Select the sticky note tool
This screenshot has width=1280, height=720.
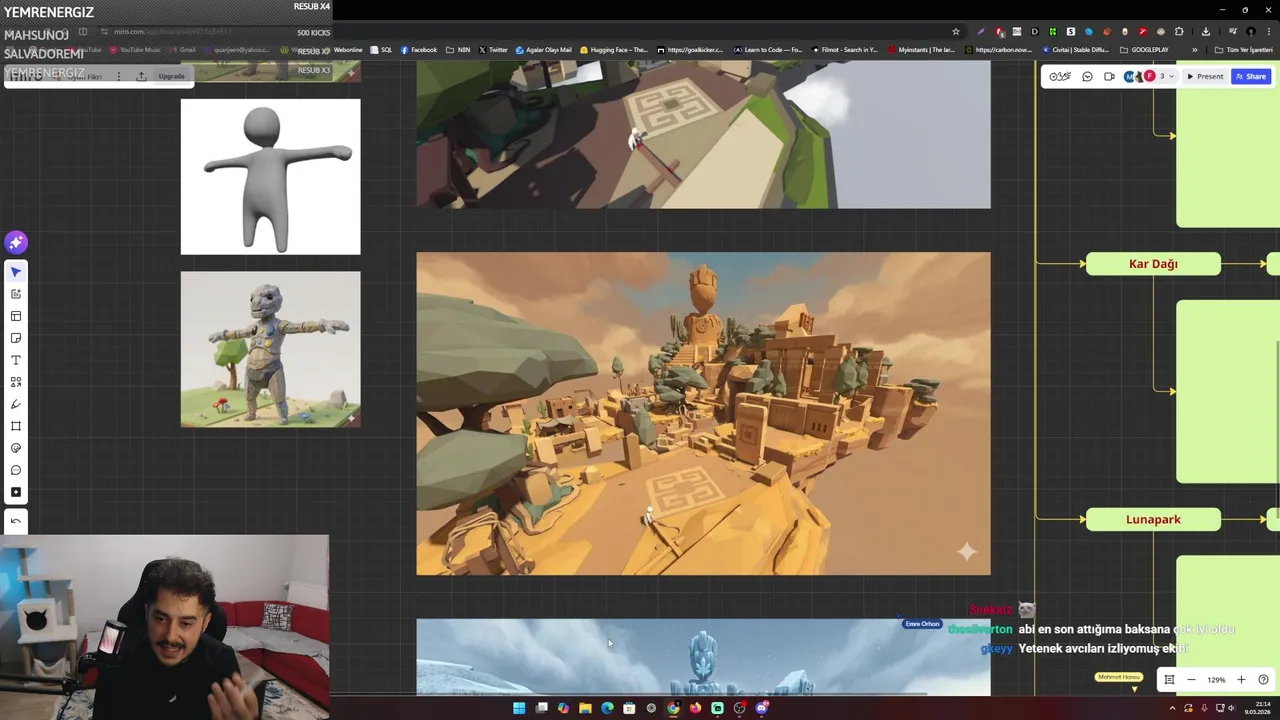[x=15, y=338]
